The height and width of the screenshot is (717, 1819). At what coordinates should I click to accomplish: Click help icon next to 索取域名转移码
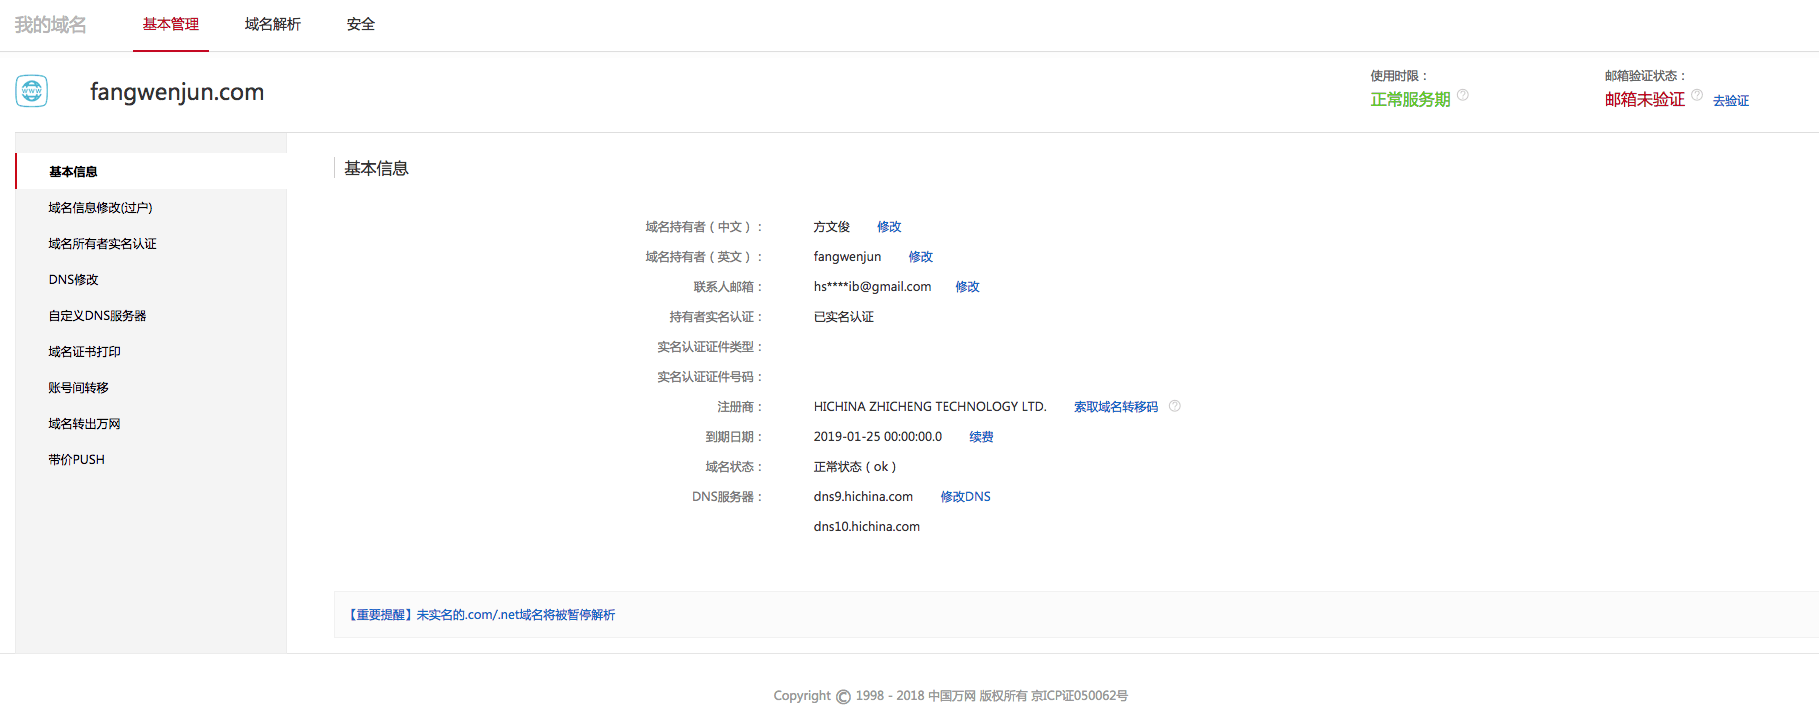[x=1175, y=406]
